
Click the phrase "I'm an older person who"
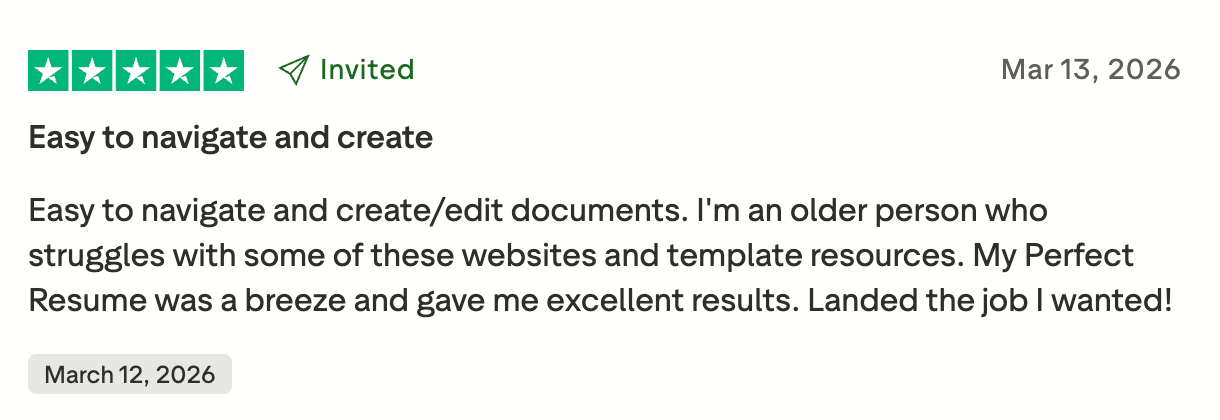871,212
